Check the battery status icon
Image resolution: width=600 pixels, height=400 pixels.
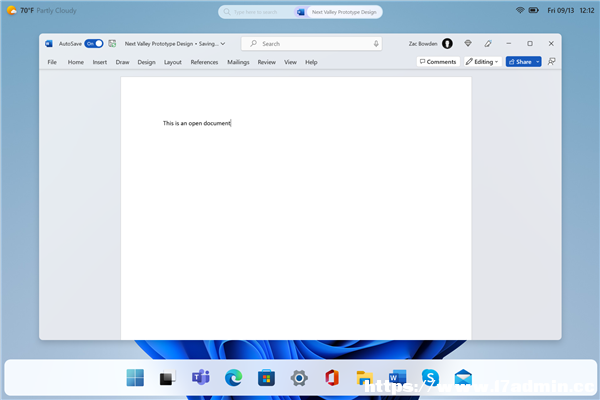click(x=533, y=10)
